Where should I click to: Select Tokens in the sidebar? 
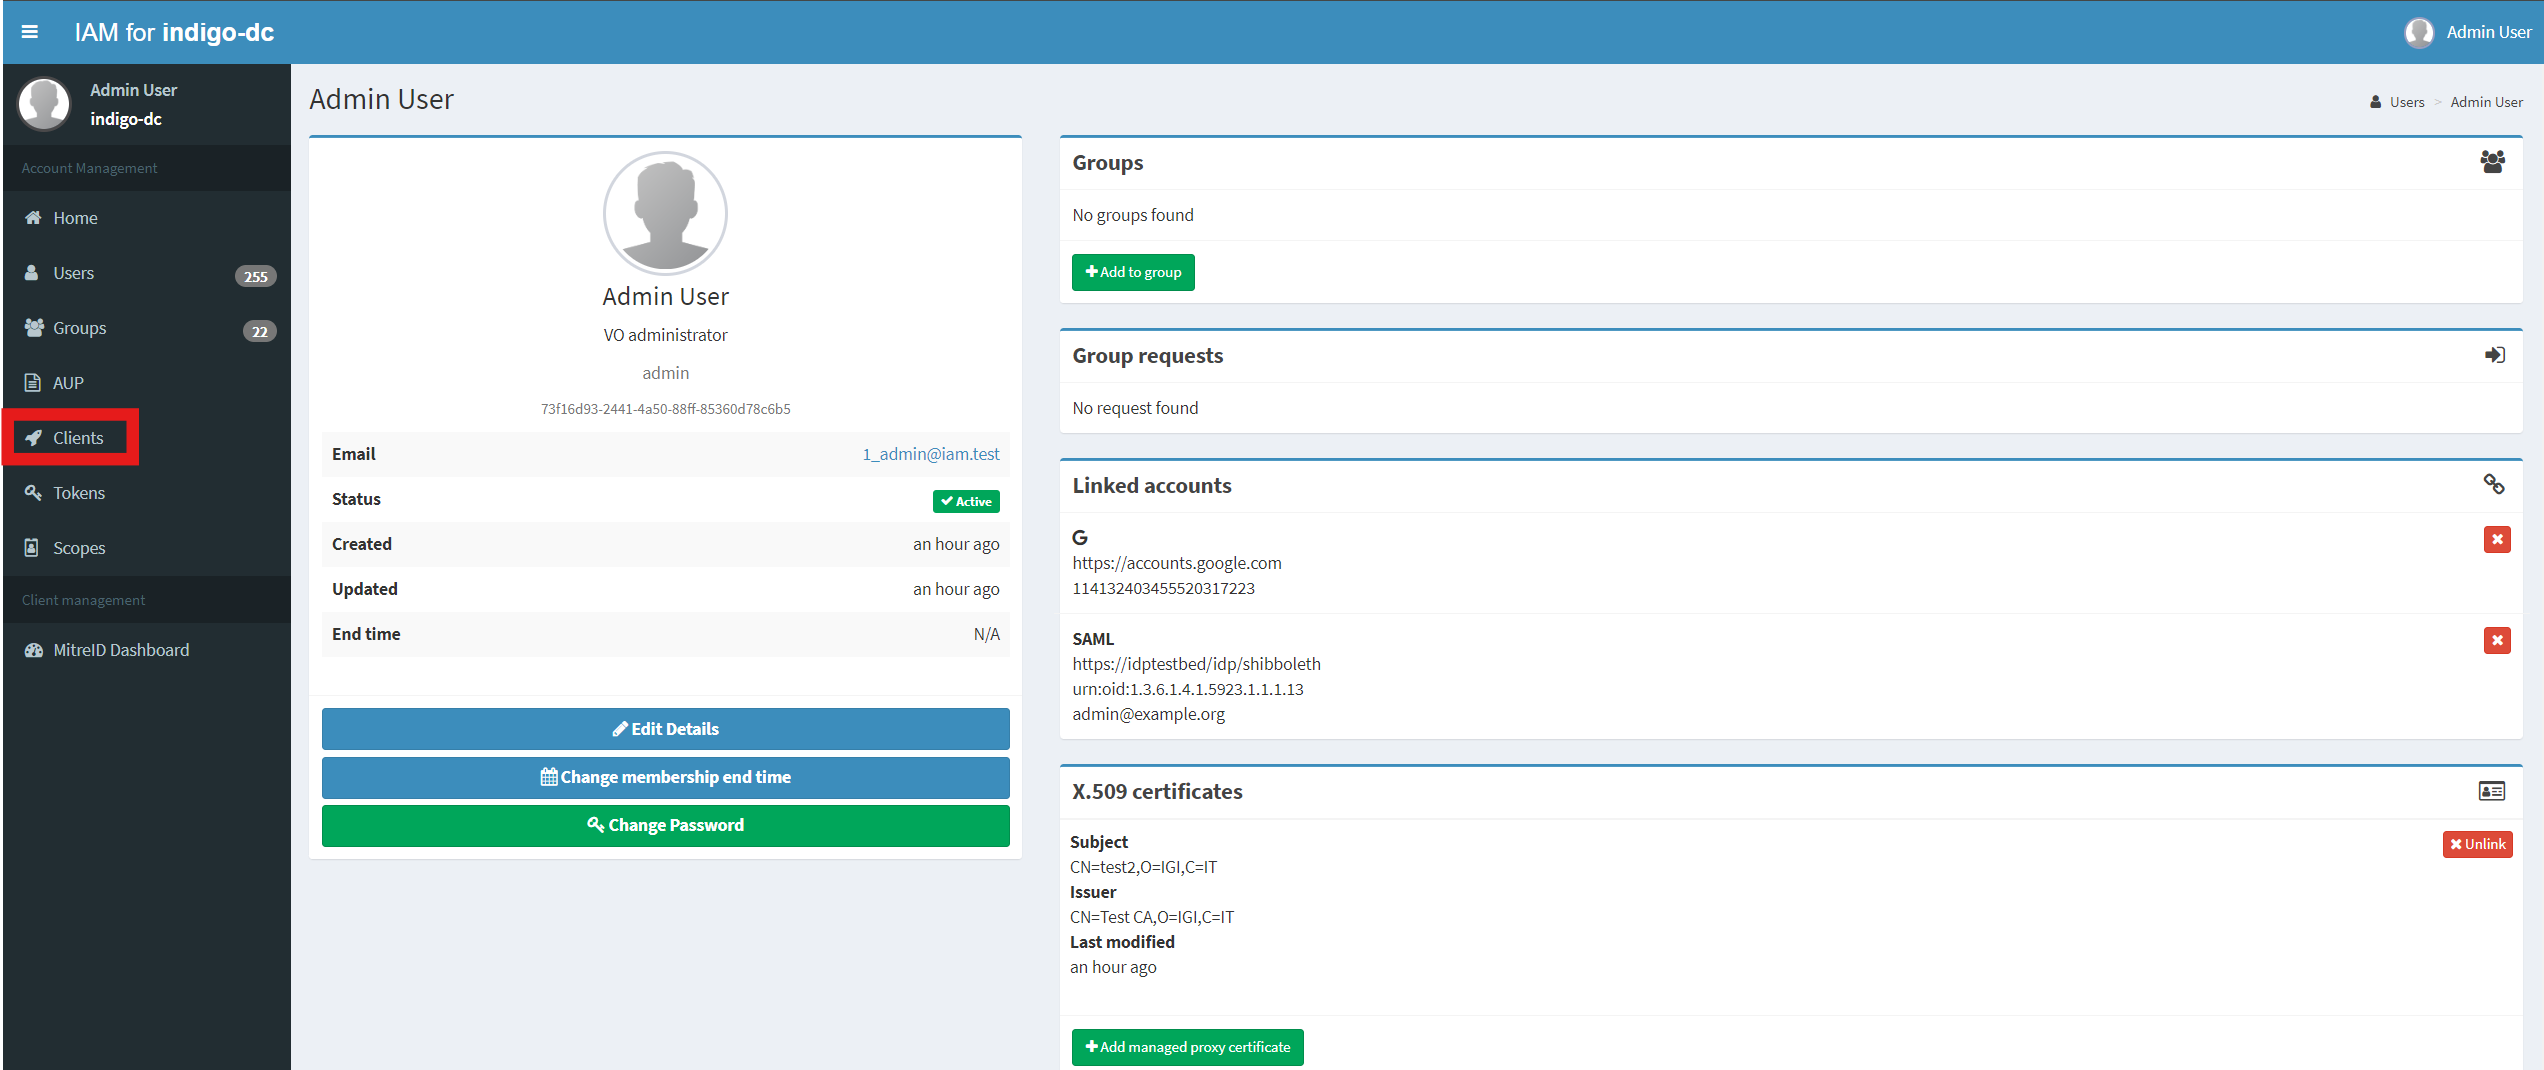click(79, 493)
